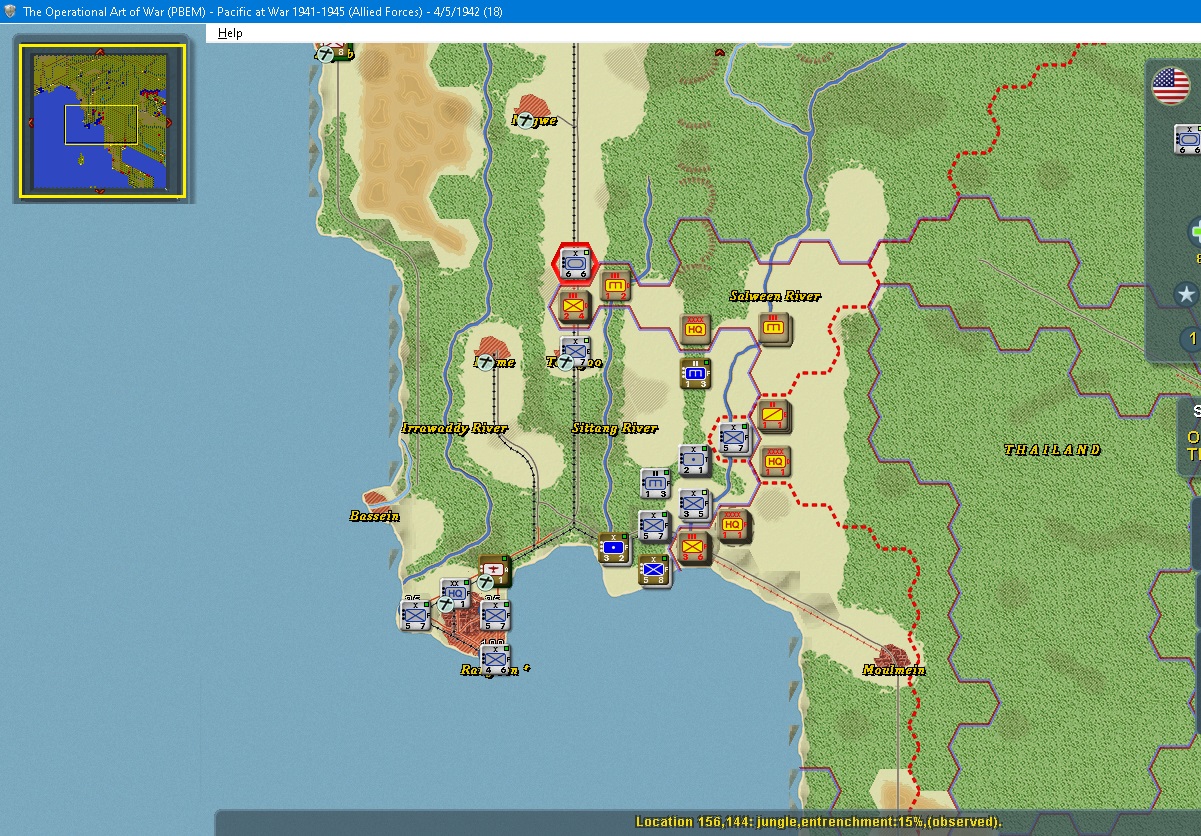The height and width of the screenshot is (836, 1201).
Task: Select the armored unit 6-6 in the red hex
Action: [575, 264]
